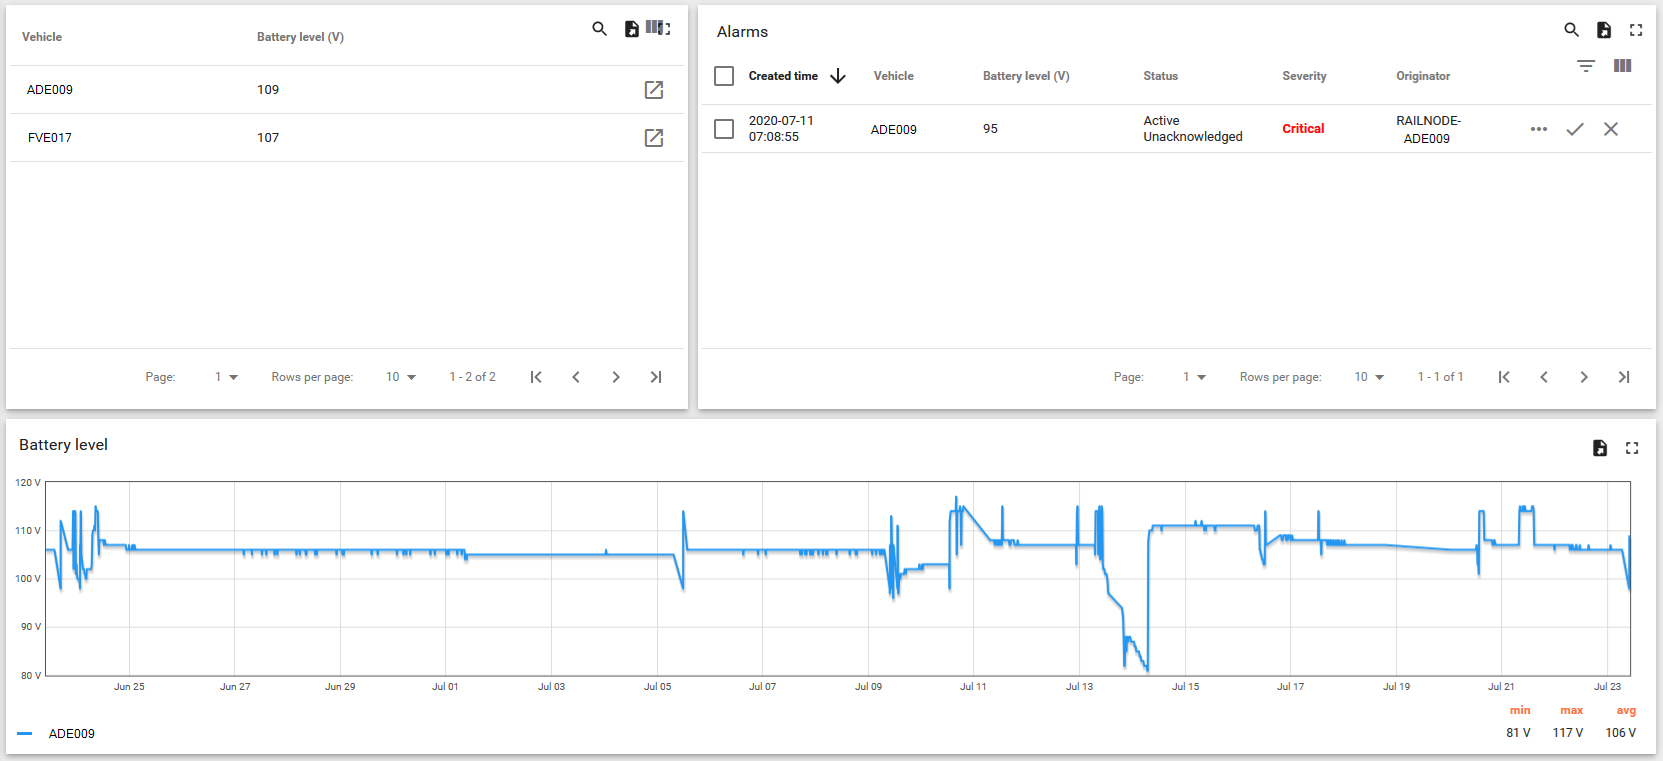Click the Jul 23 axis label

pos(1607,687)
